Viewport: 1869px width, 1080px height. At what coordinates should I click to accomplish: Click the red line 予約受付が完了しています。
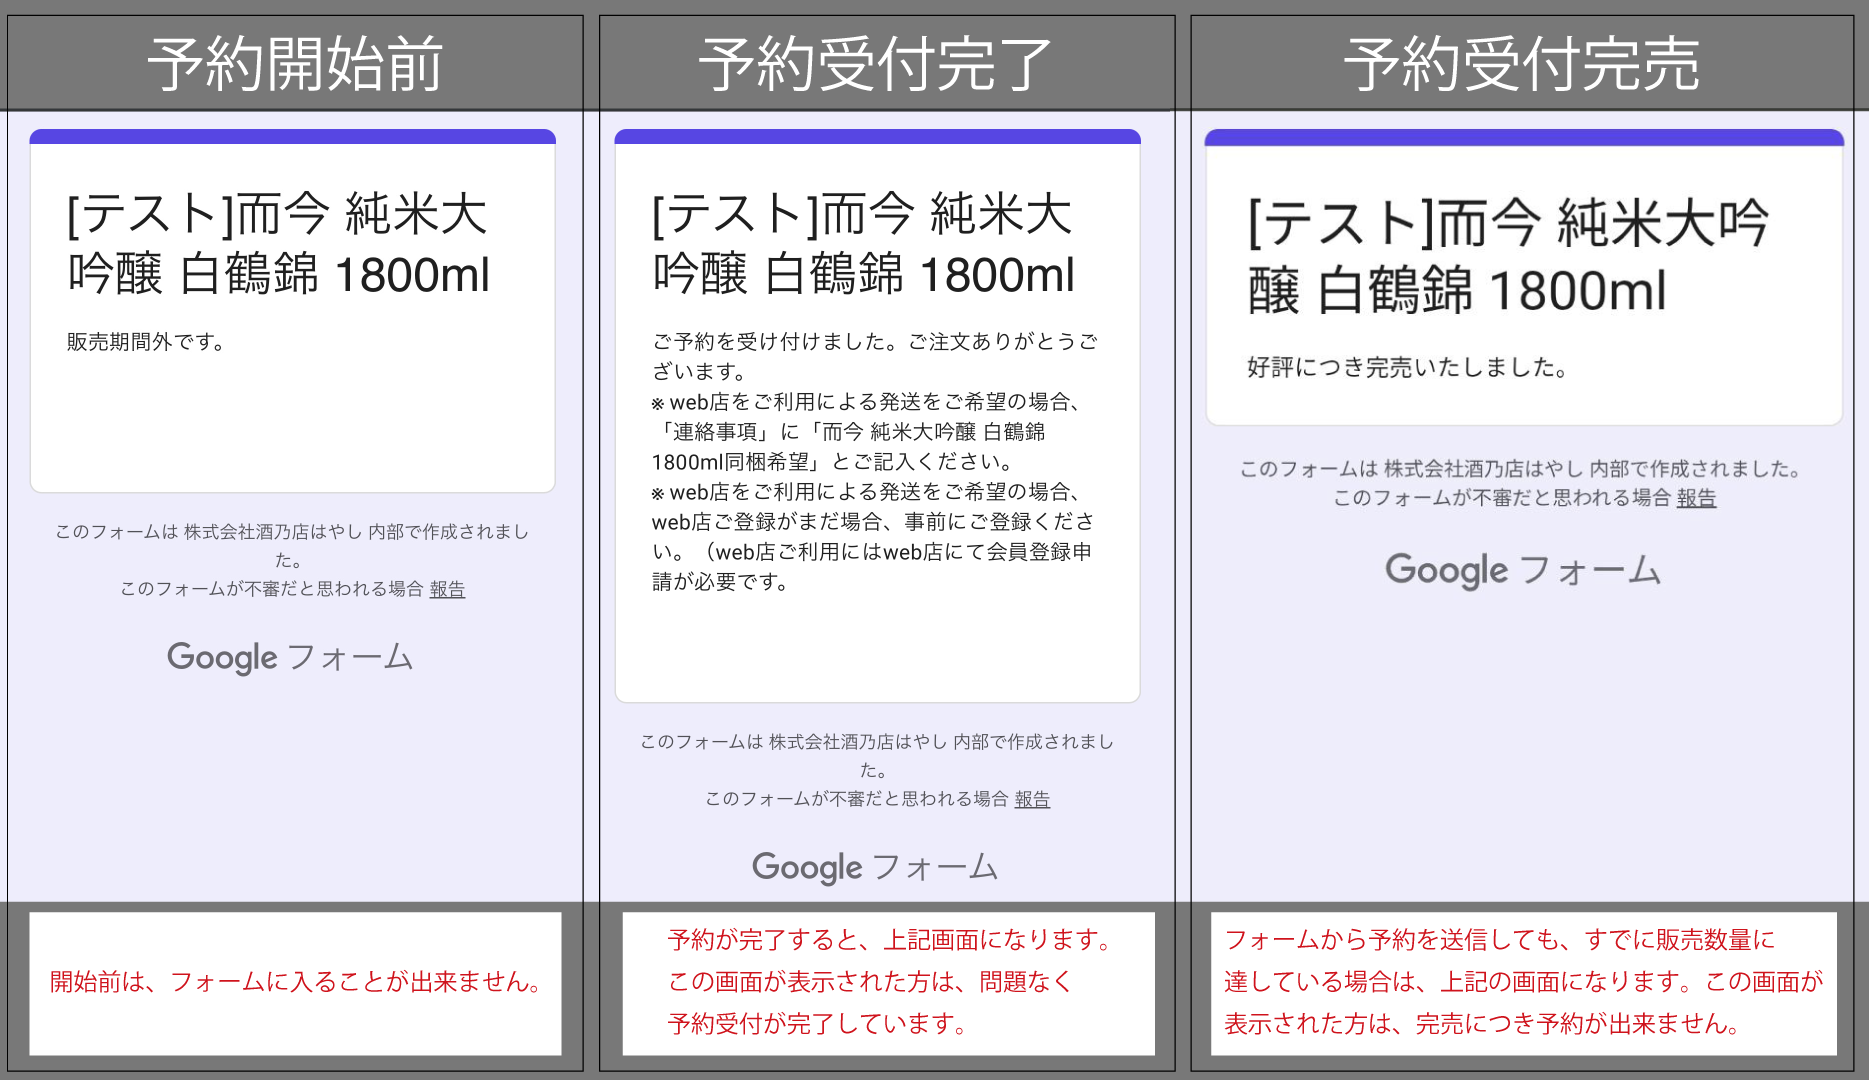pos(818,1024)
